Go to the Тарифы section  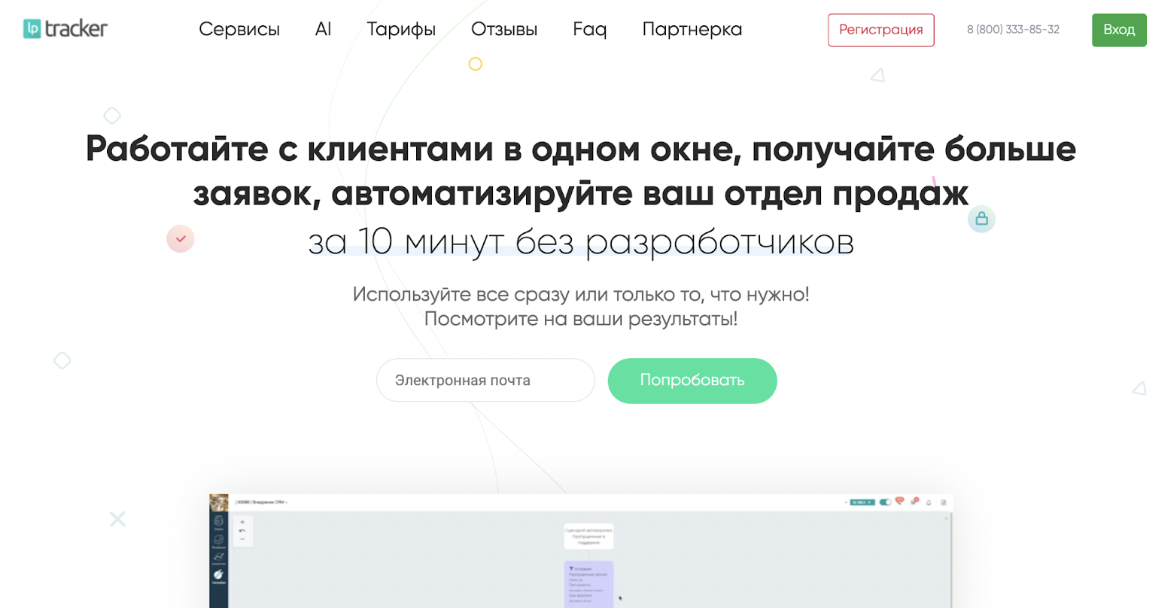[x=401, y=29]
